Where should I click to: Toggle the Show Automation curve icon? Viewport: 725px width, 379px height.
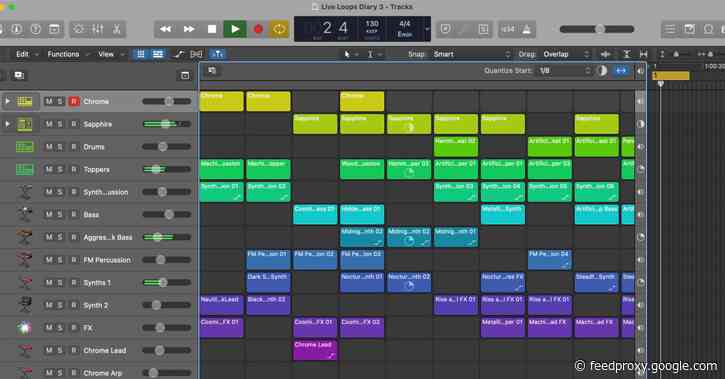tap(178, 54)
